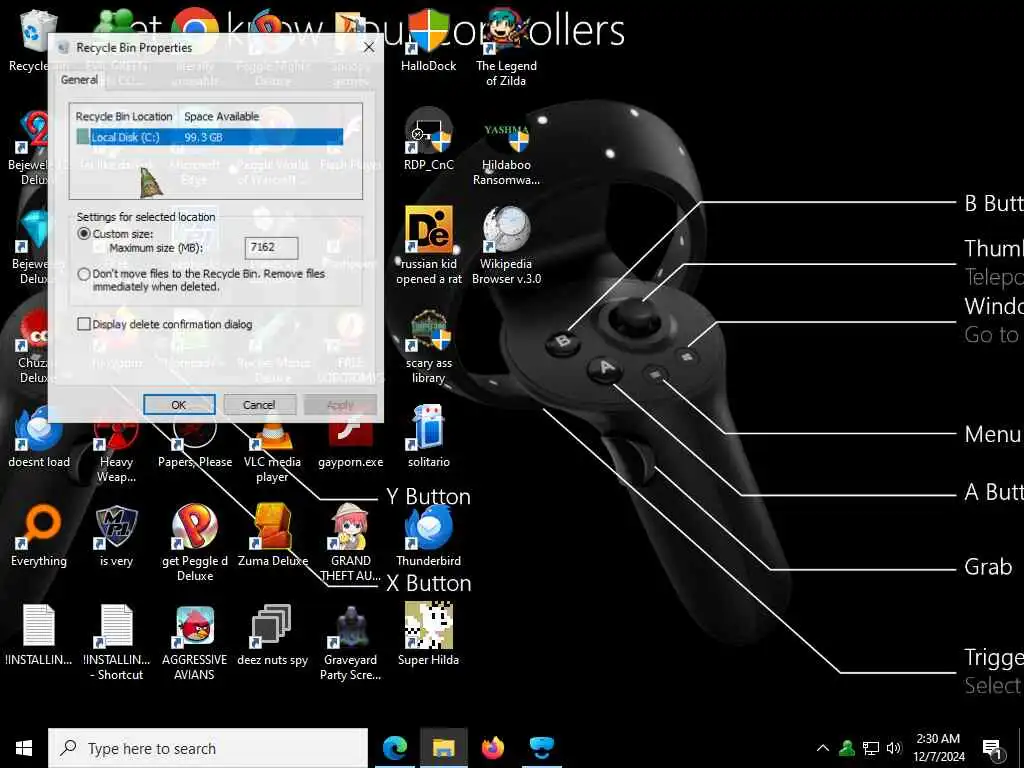1024x768 pixels.
Task: Open the solitario desktop icon
Action: (x=428, y=436)
